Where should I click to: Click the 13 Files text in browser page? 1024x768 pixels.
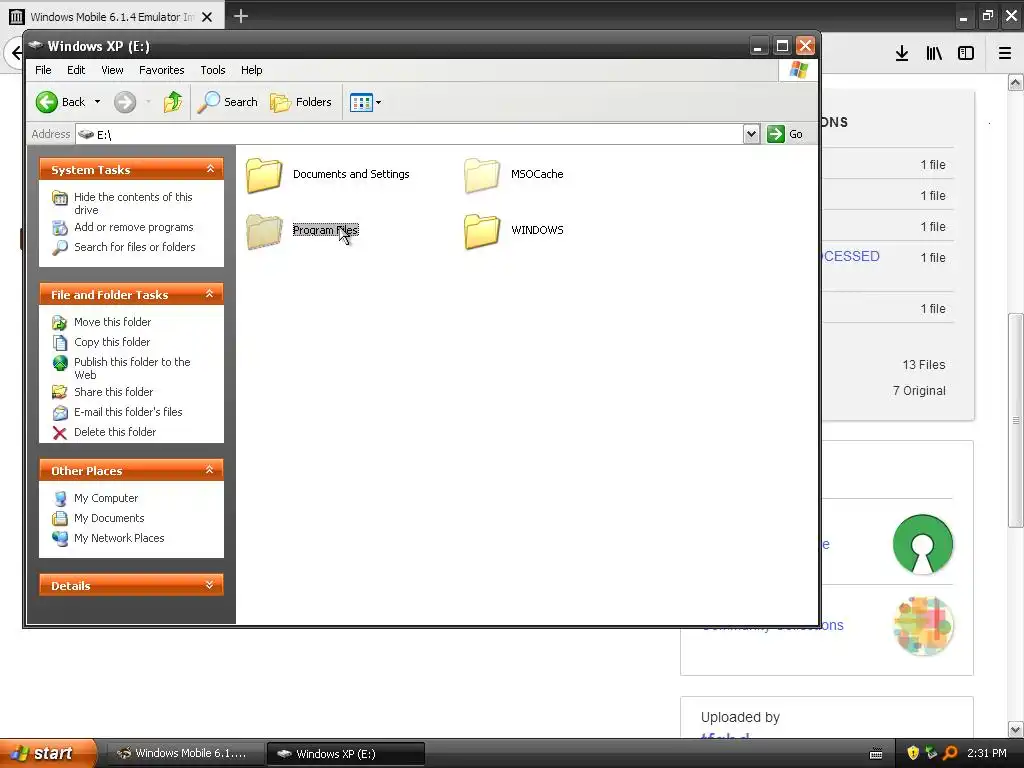pyautogui.click(x=923, y=365)
